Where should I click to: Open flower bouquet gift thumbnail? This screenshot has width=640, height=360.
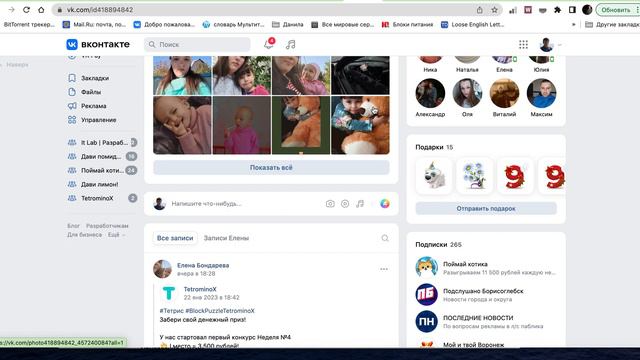(x=474, y=176)
